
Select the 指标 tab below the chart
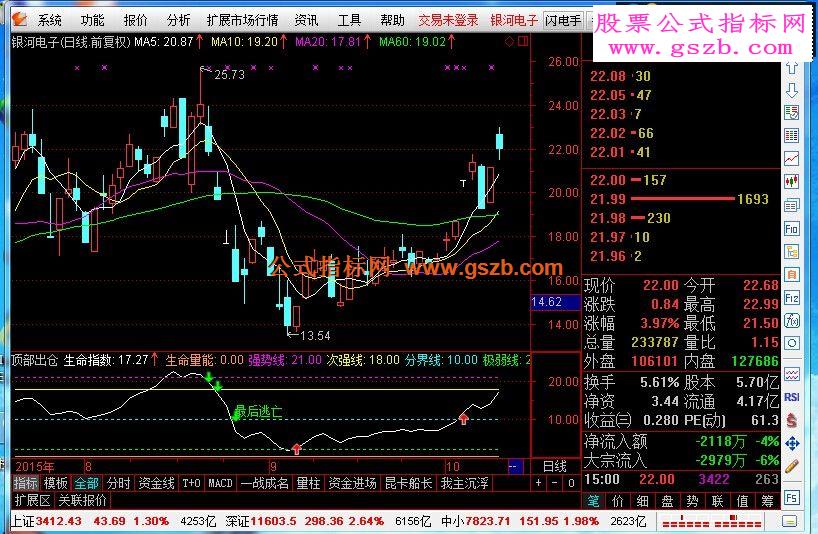click(x=26, y=483)
